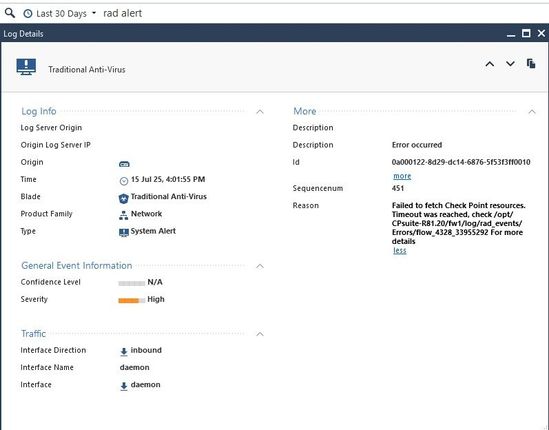Select the Sequencenum value 451
Screen dimensions: 549x430
point(398,188)
